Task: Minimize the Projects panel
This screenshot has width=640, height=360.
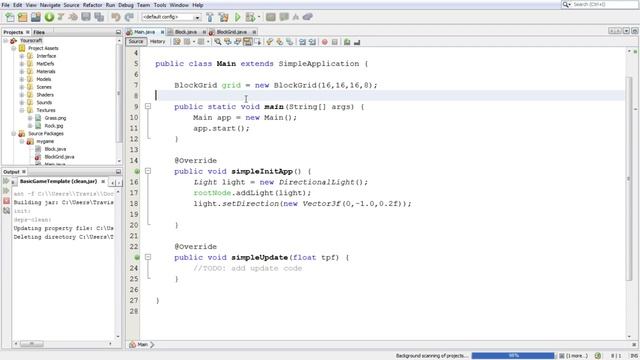Action: tap(118, 32)
